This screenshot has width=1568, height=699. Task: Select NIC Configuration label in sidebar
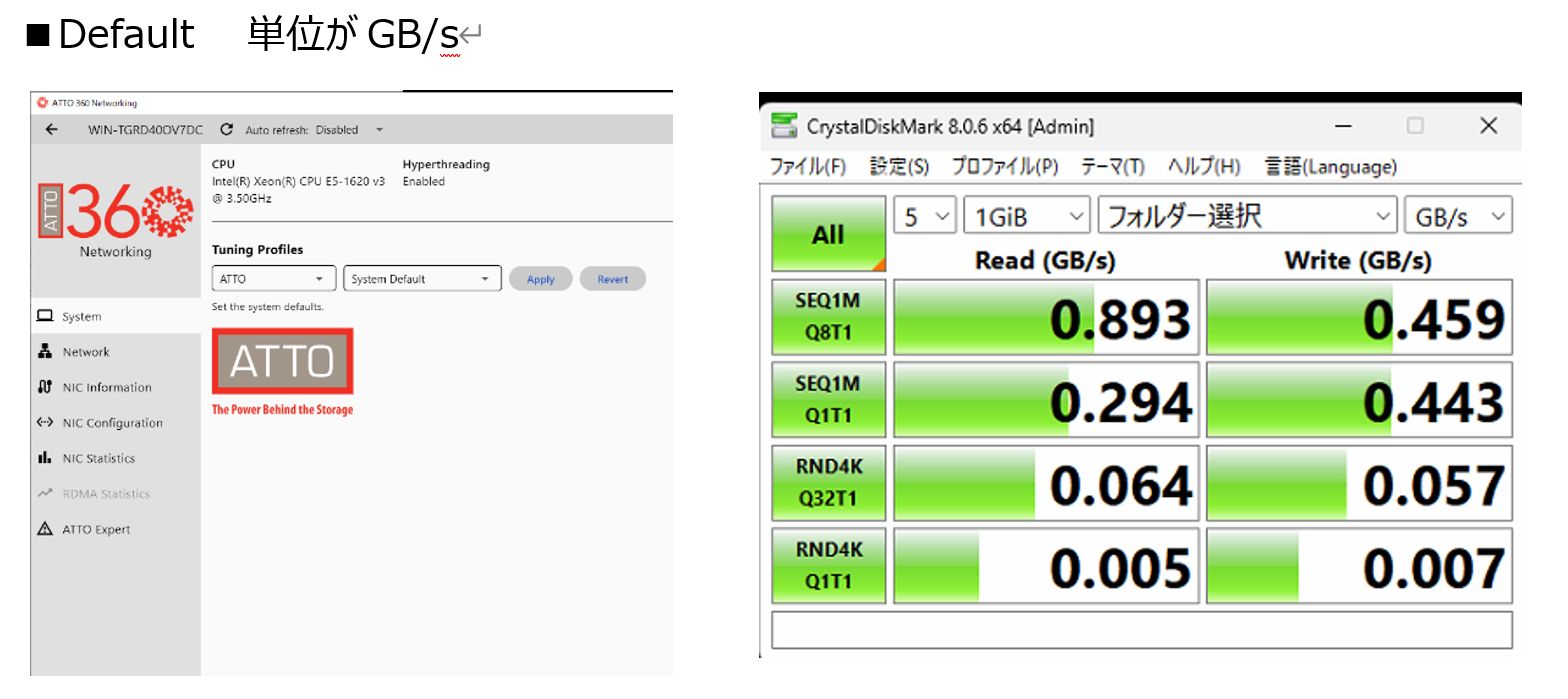click(x=112, y=423)
